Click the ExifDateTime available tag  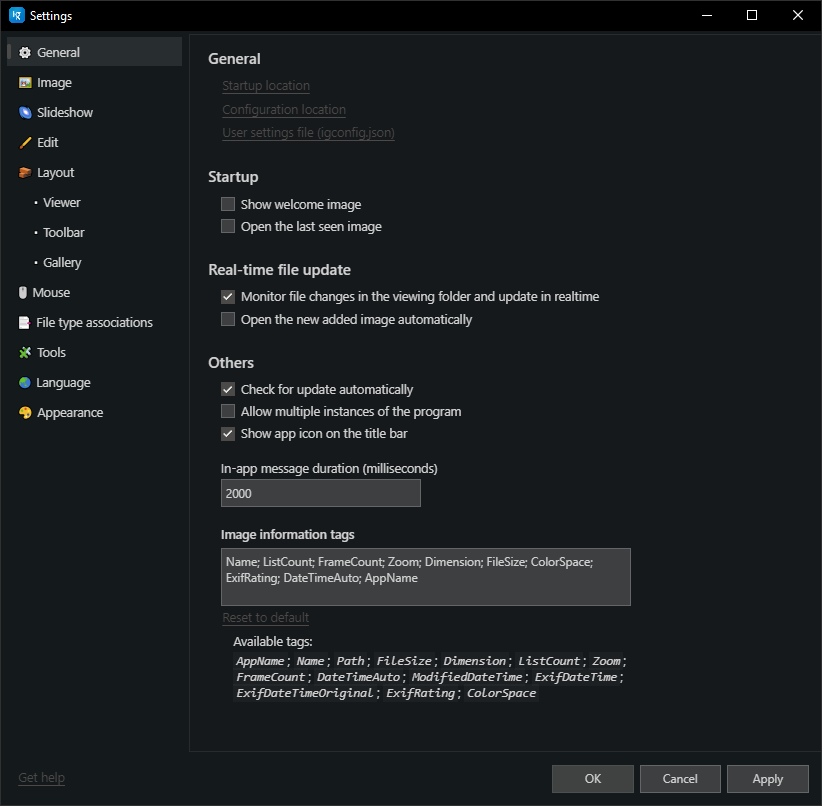coord(576,677)
